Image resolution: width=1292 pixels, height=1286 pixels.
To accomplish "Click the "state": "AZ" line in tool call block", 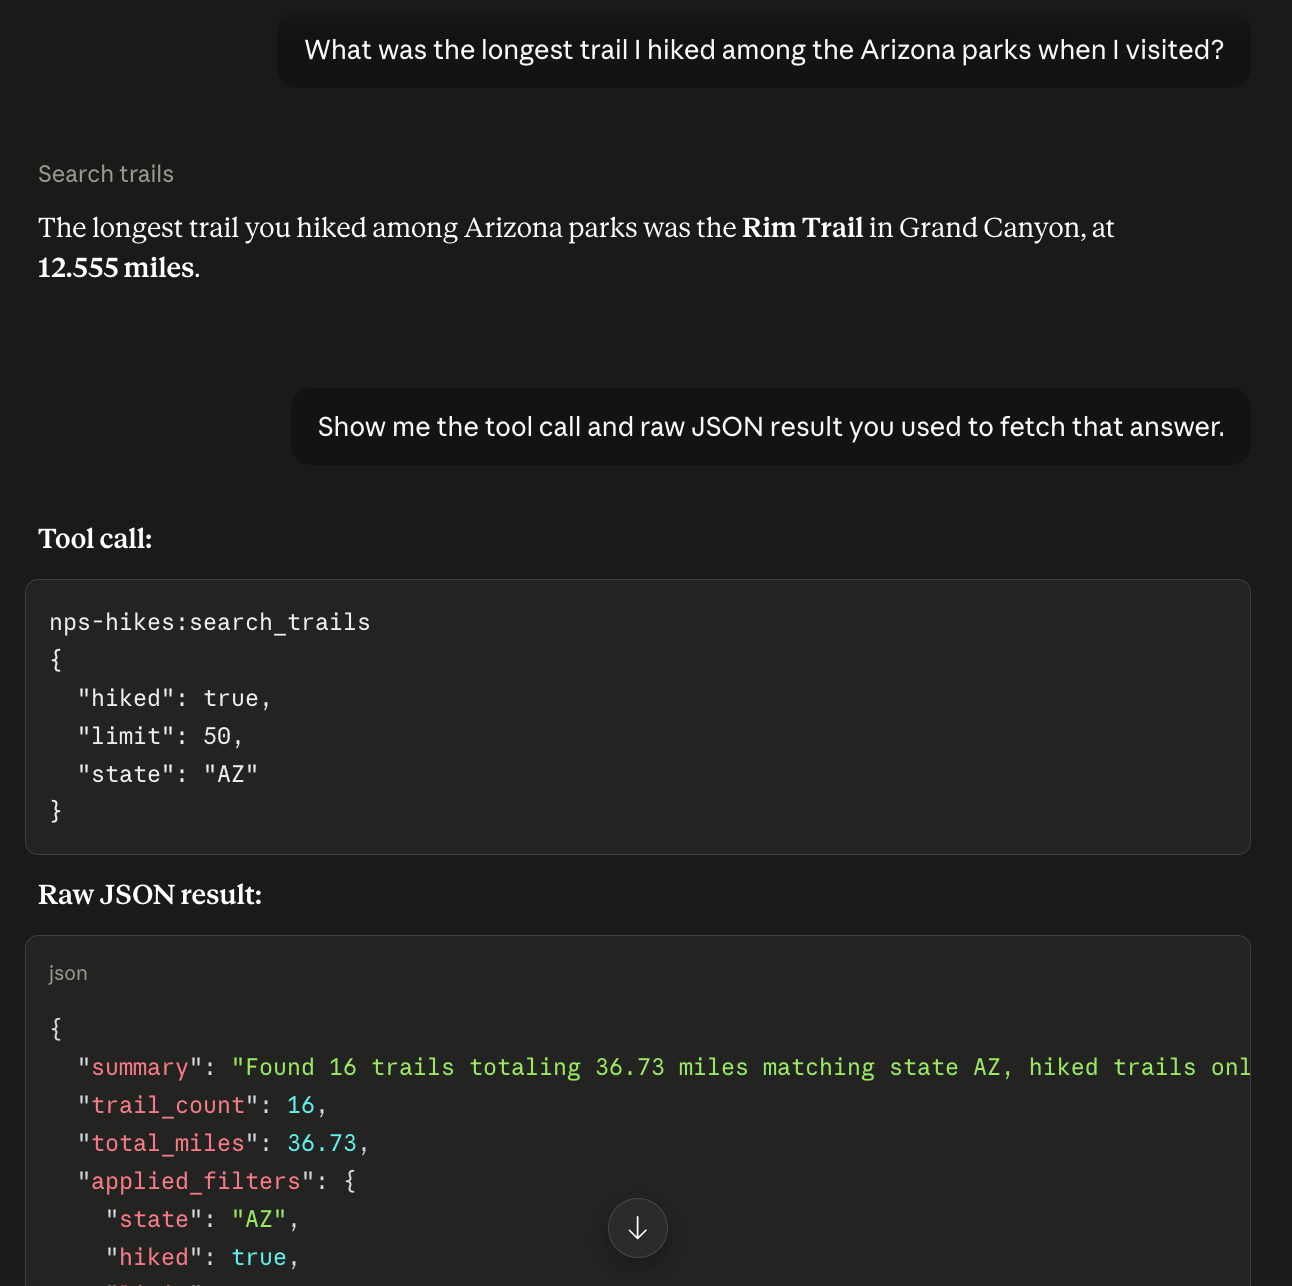I will pyautogui.click(x=168, y=774).
